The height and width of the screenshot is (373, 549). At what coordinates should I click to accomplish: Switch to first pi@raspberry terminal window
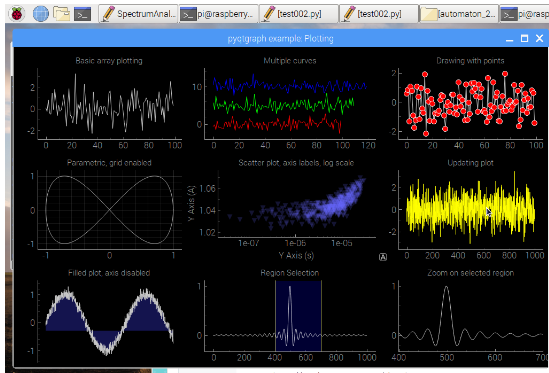point(218,14)
